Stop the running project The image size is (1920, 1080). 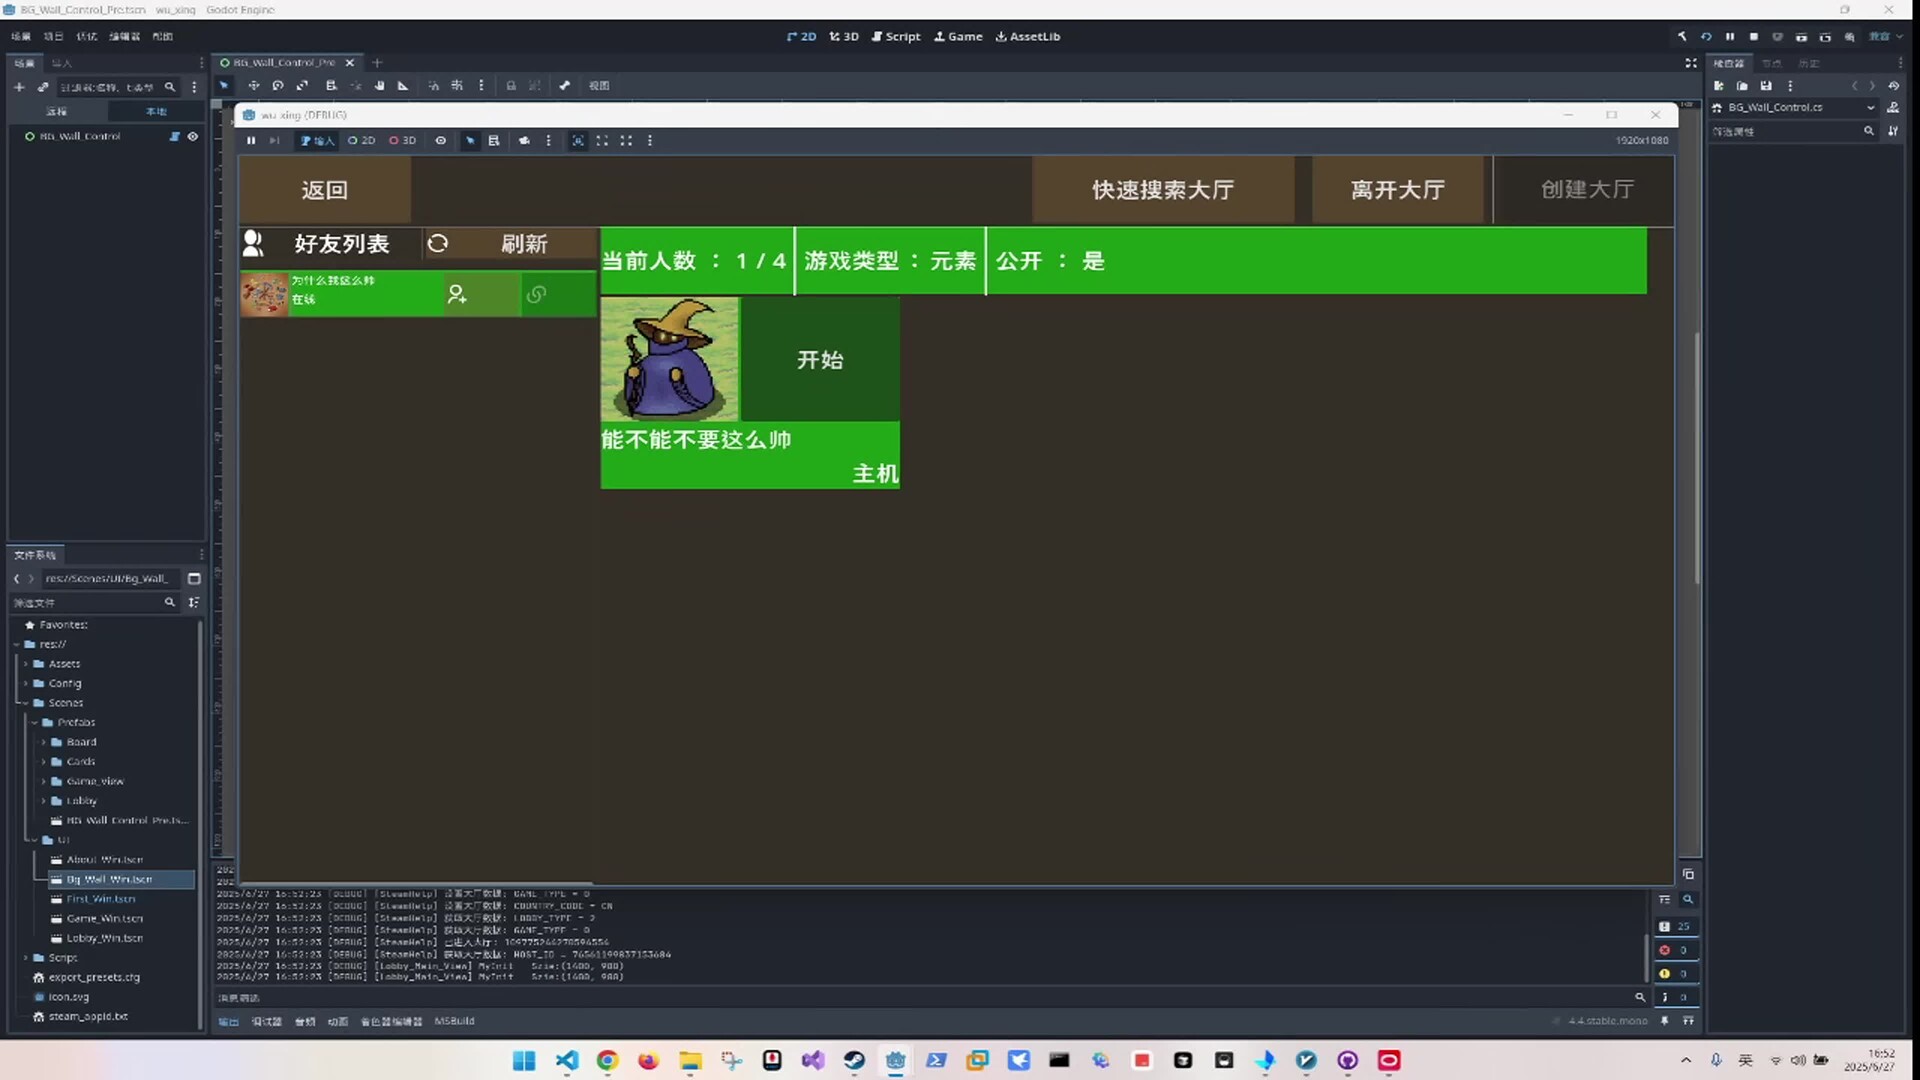1753,37
